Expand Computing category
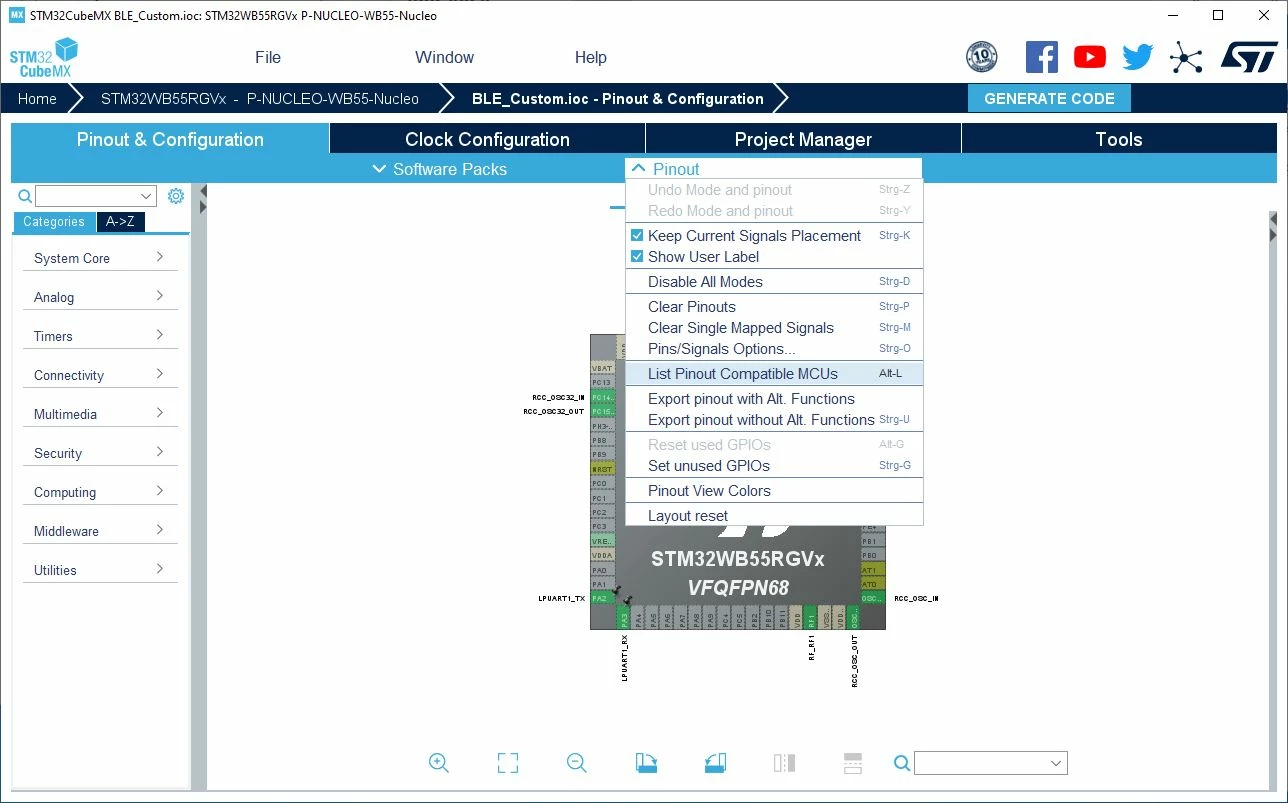This screenshot has height=803, width=1288. pyautogui.click(x=100, y=492)
